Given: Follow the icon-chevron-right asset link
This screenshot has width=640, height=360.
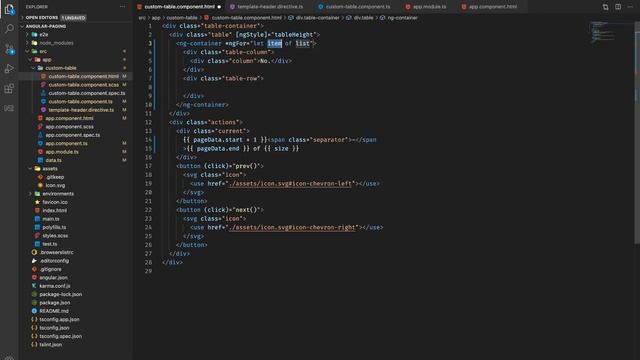Looking at the screenshot, I should [292, 227].
